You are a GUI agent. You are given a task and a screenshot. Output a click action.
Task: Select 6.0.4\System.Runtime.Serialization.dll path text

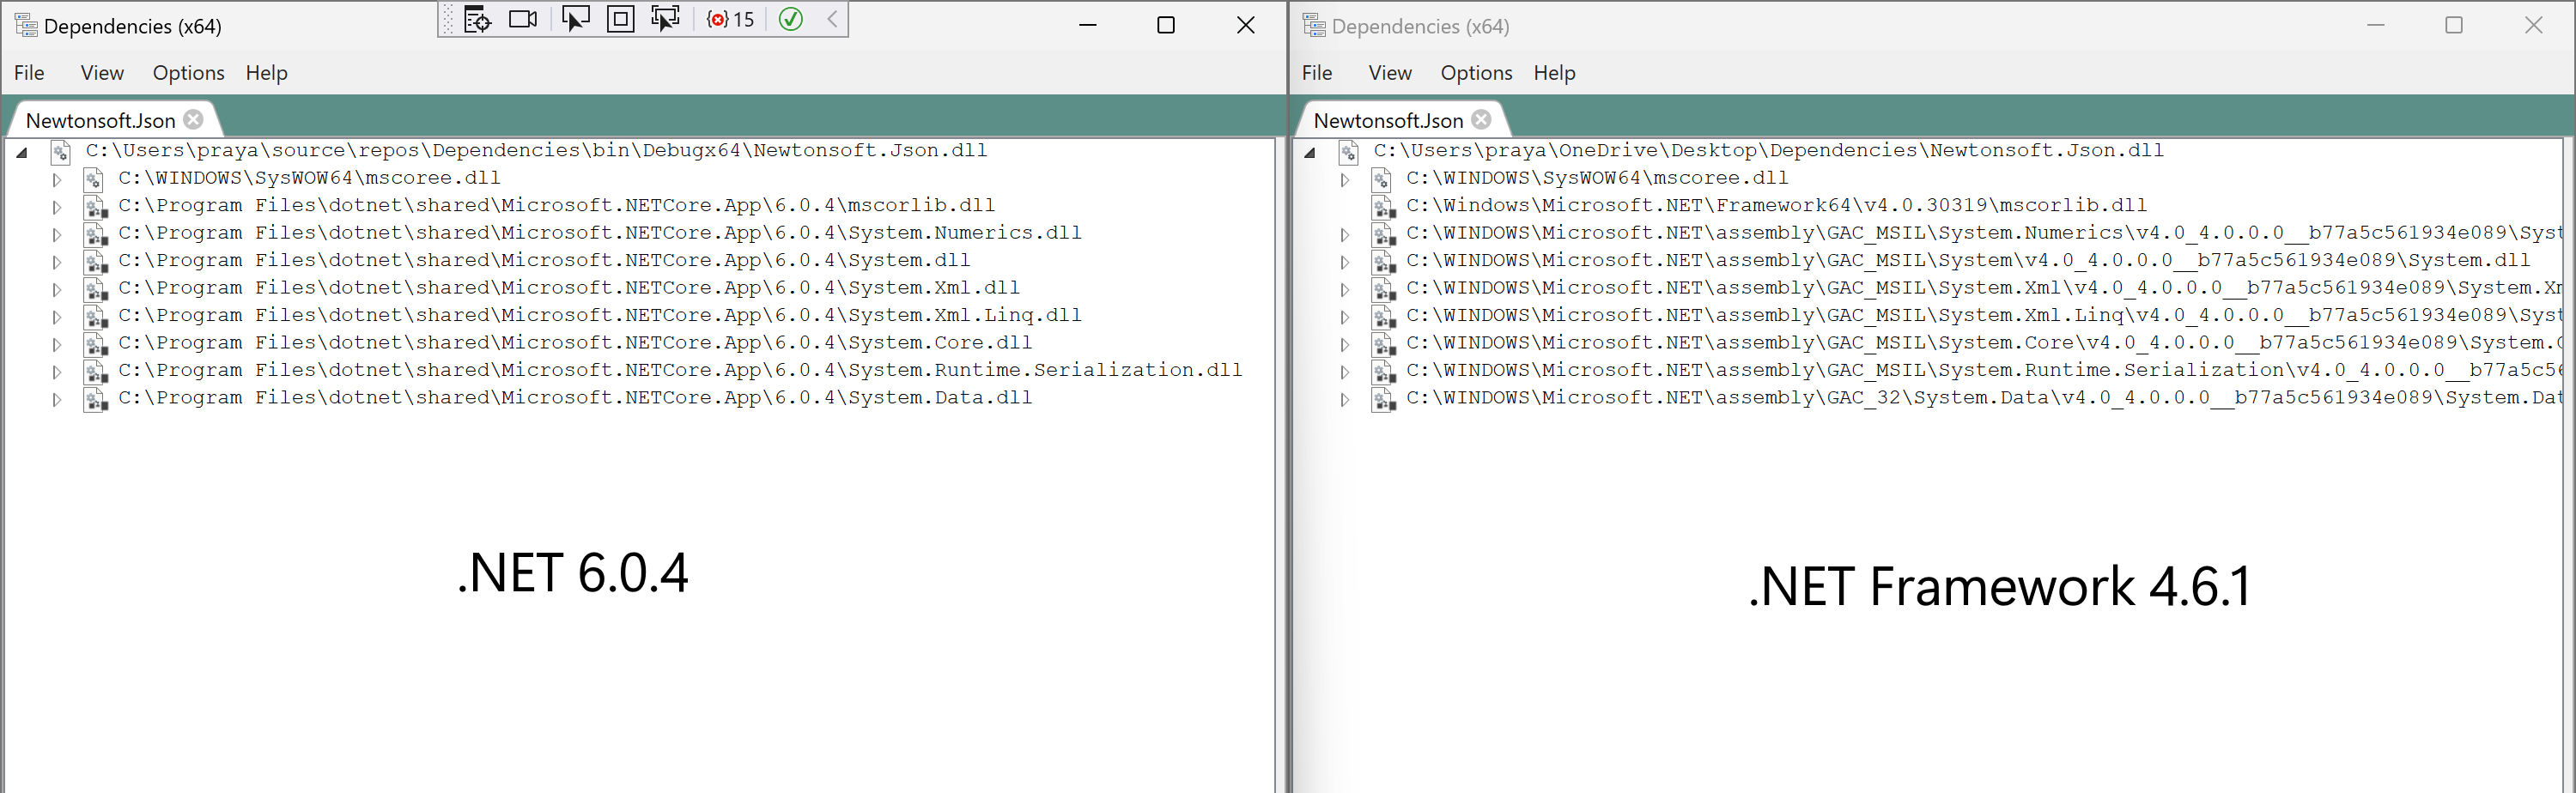680,370
